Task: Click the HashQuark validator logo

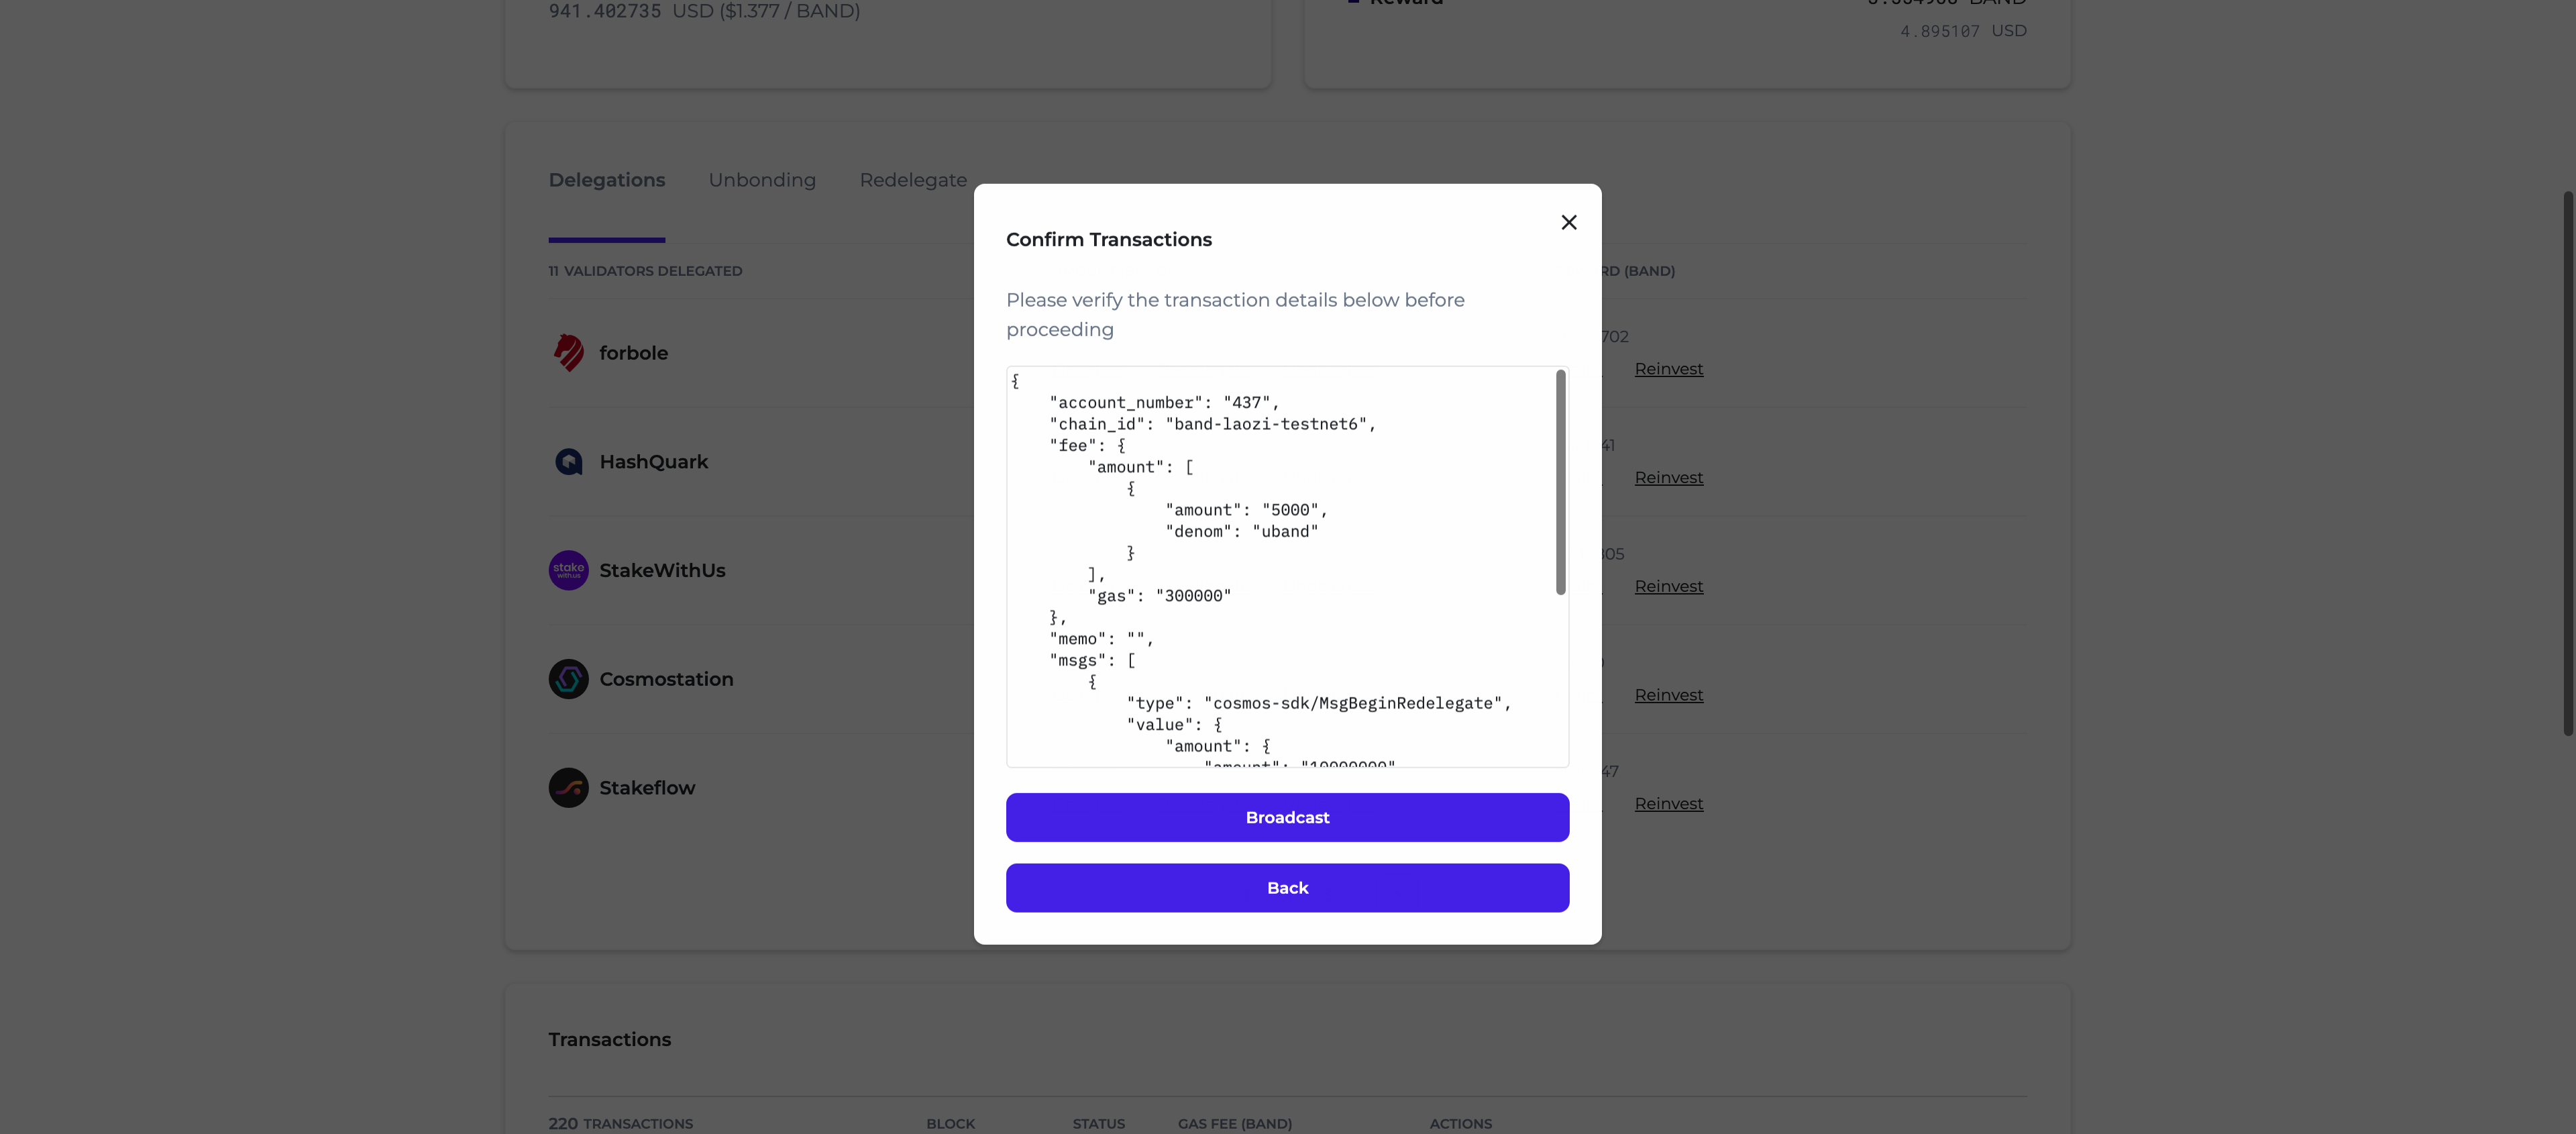Action: (x=568, y=461)
